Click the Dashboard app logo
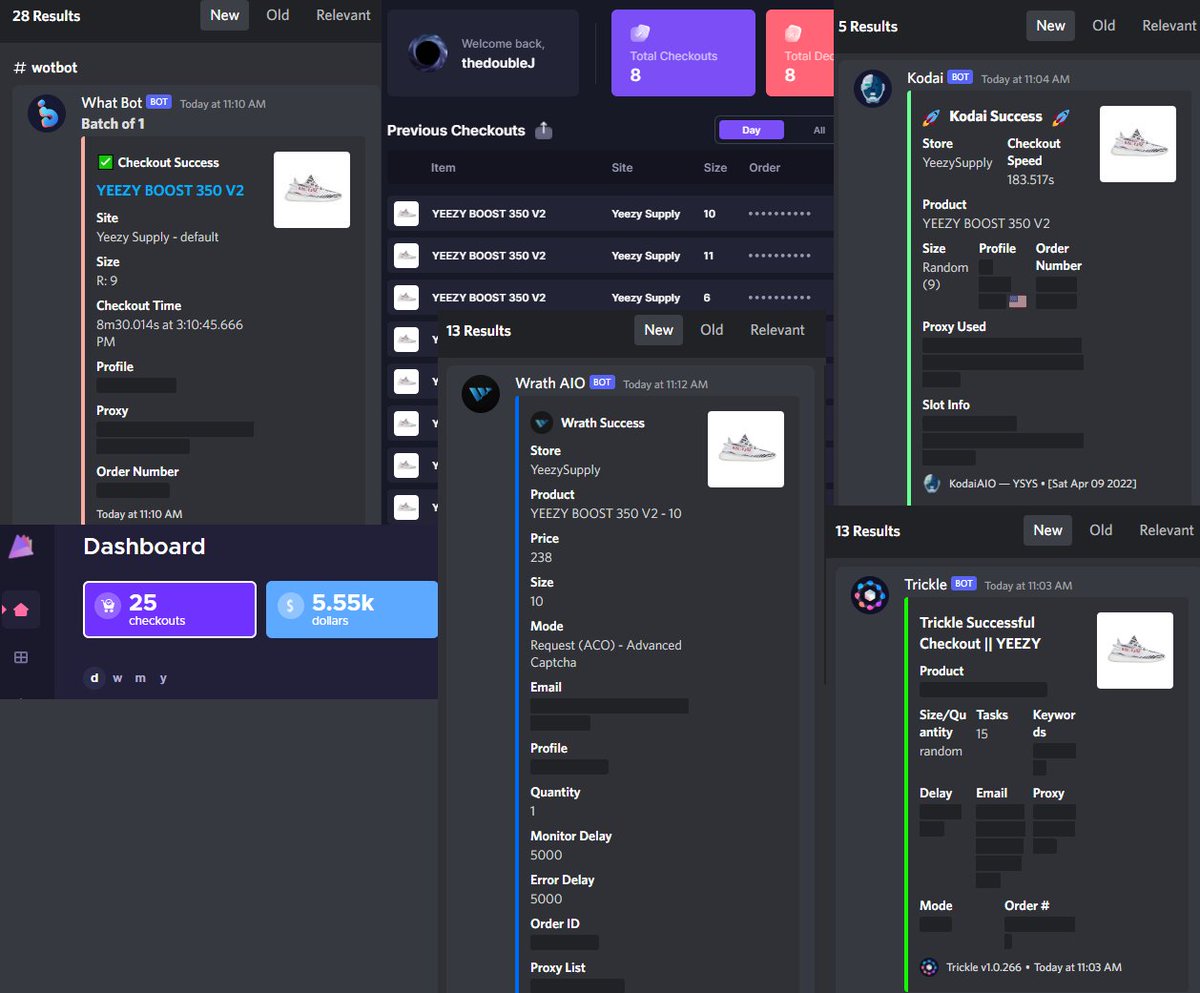This screenshot has height=993, width=1200. [x=20, y=546]
